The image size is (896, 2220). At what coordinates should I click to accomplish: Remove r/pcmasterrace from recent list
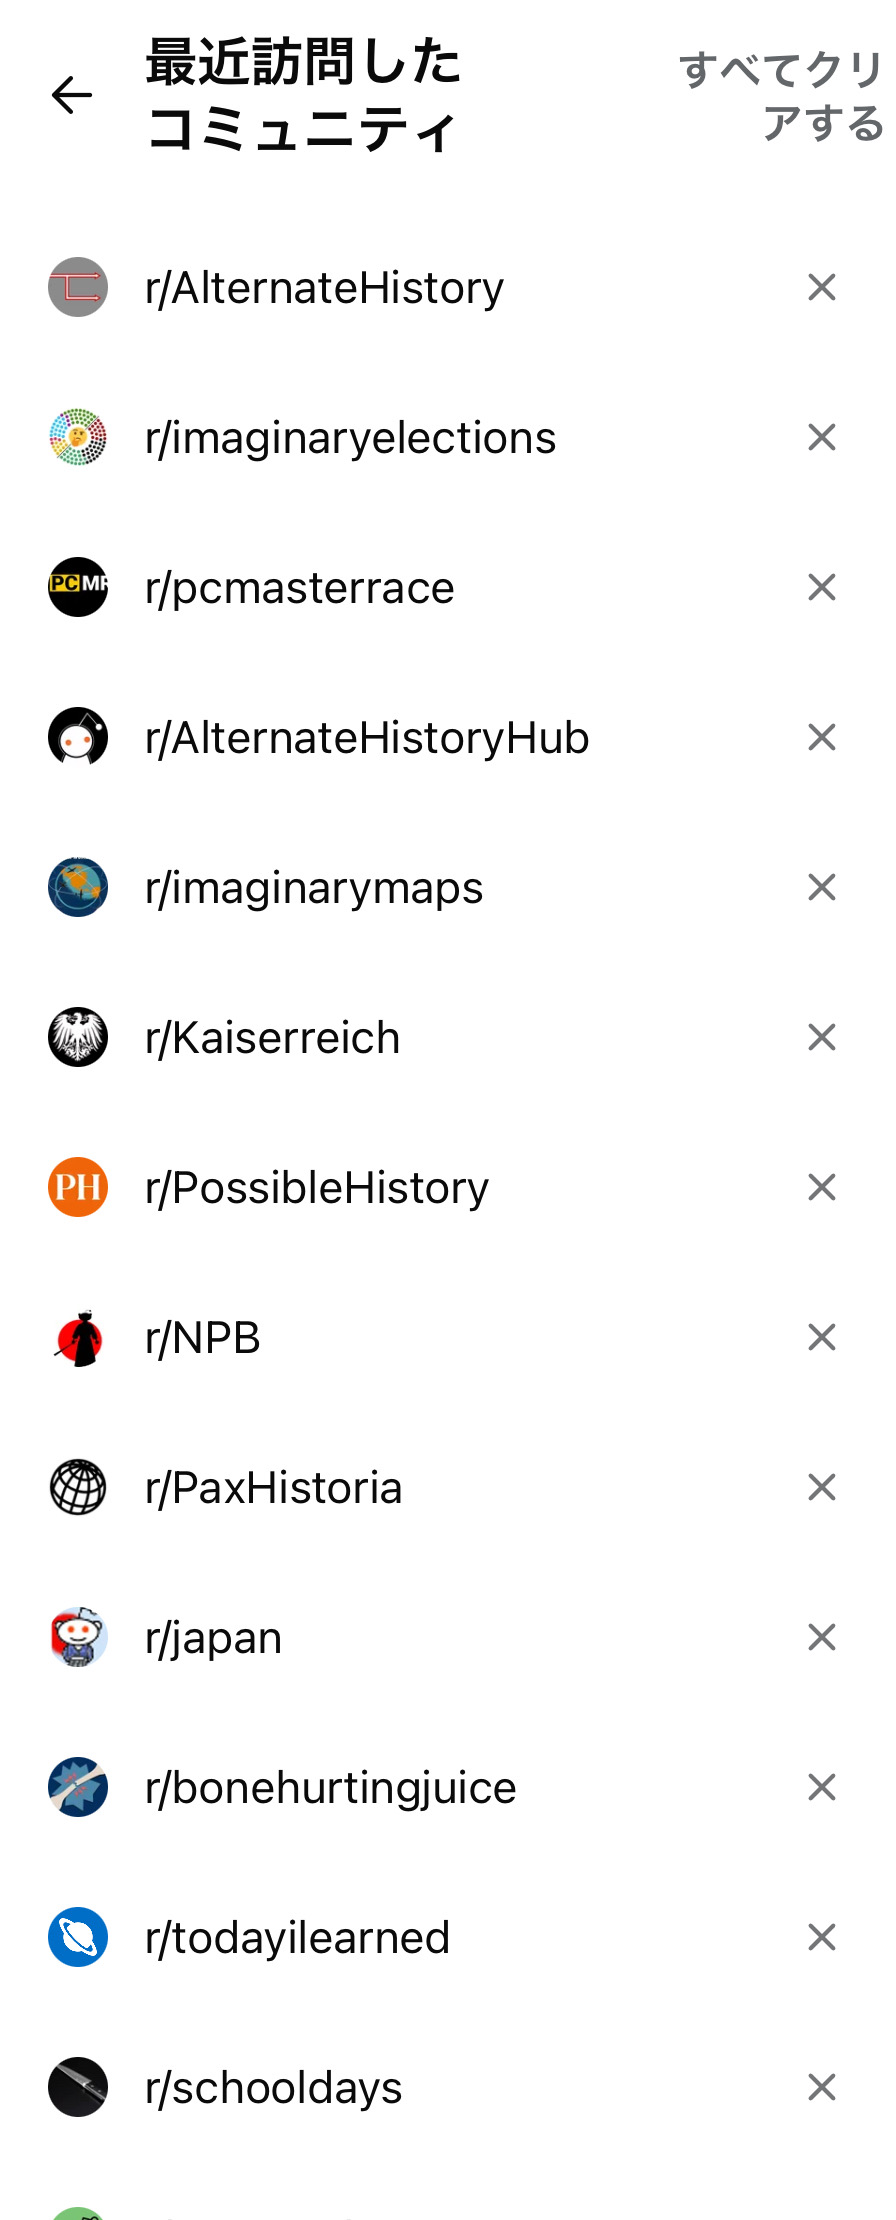[822, 588]
